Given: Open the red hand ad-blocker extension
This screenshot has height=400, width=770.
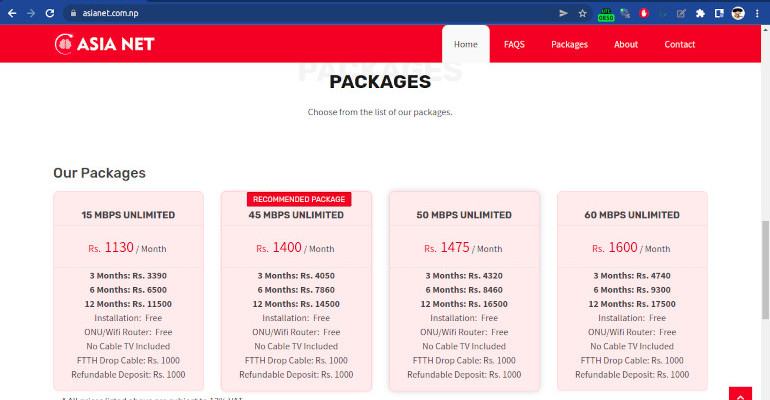Looking at the screenshot, I should tap(644, 13).
